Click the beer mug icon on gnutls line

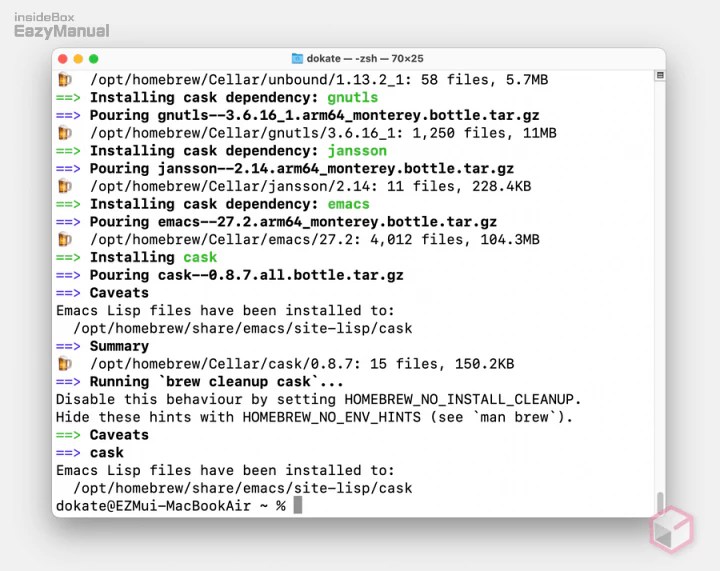click(65, 133)
